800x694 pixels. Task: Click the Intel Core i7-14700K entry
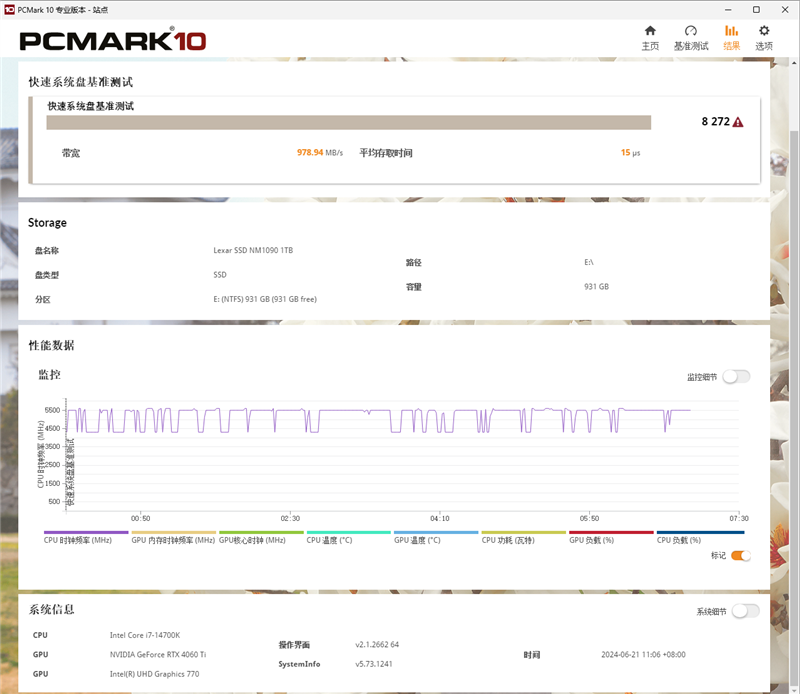pyautogui.click(x=145, y=635)
